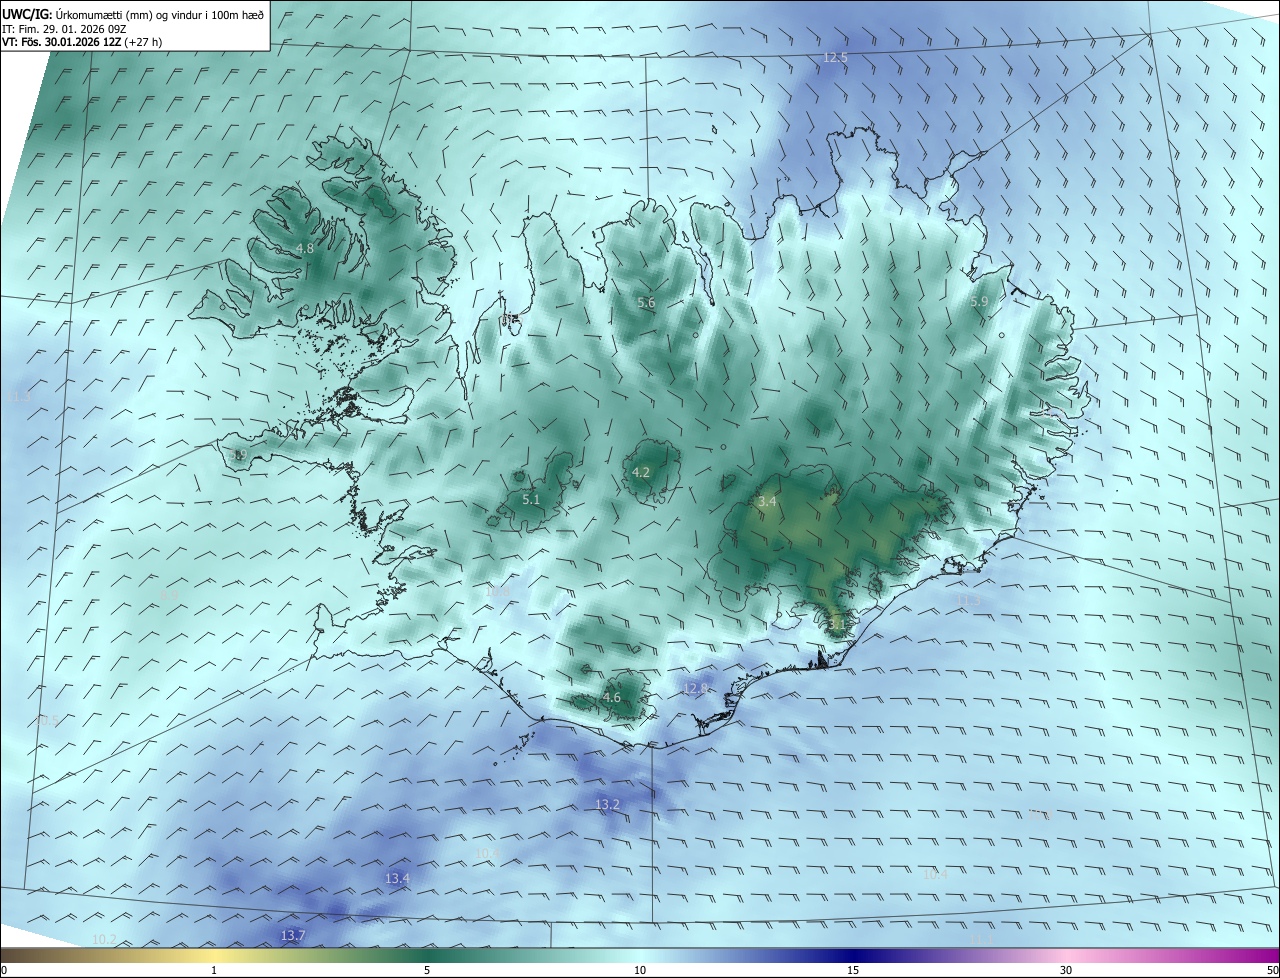Image resolution: width=1280 pixels, height=978 pixels.
Task: Click the 30 label on the colour scale
Action: [x=1066, y=970]
